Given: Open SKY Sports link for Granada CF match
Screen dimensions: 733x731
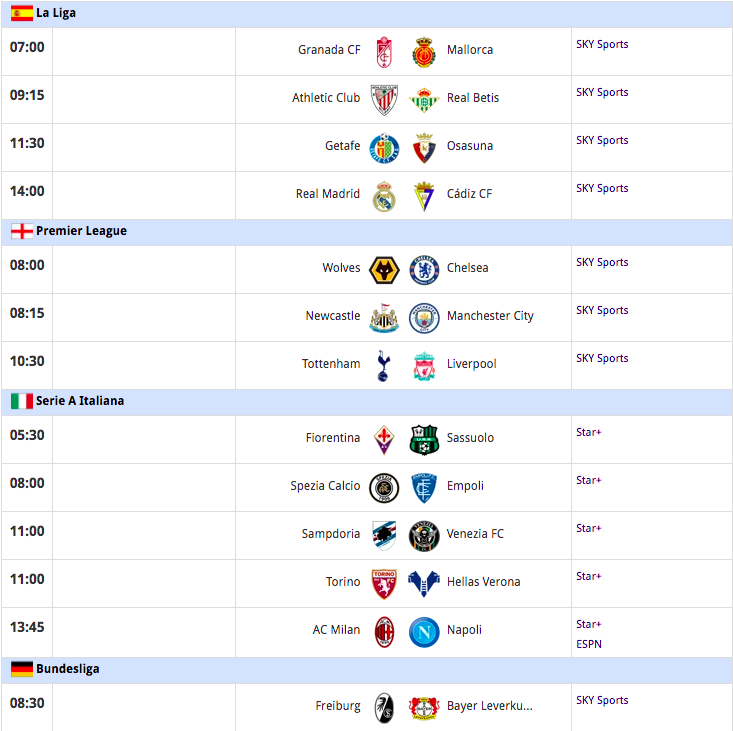Looking at the screenshot, I should coord(602,44).
